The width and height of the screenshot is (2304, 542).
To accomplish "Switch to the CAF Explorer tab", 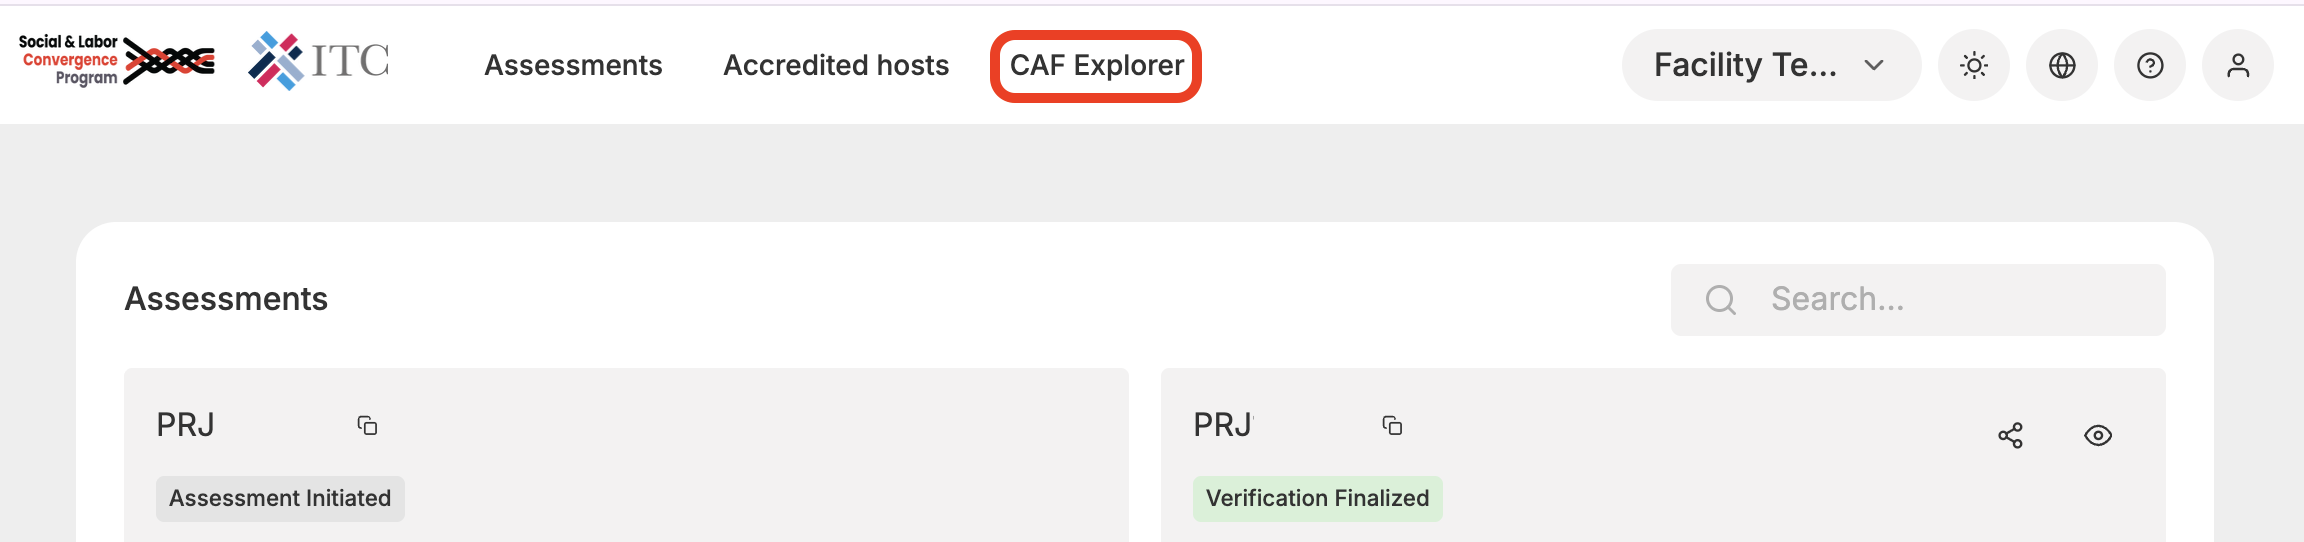I will coord(1096,66).
